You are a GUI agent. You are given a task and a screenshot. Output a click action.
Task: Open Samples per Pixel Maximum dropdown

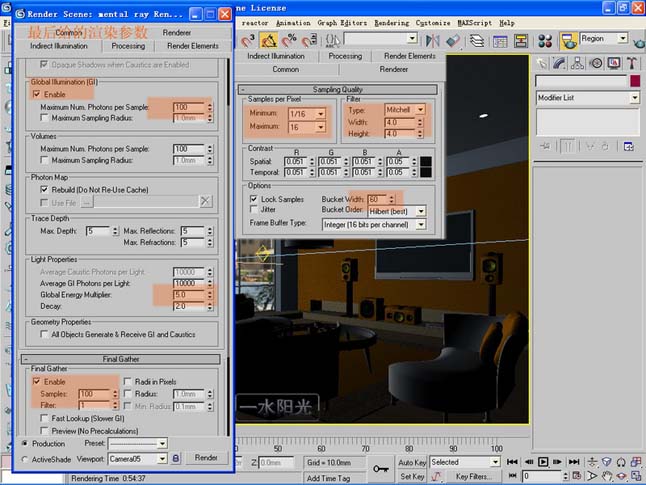click(x=321, y=127)
